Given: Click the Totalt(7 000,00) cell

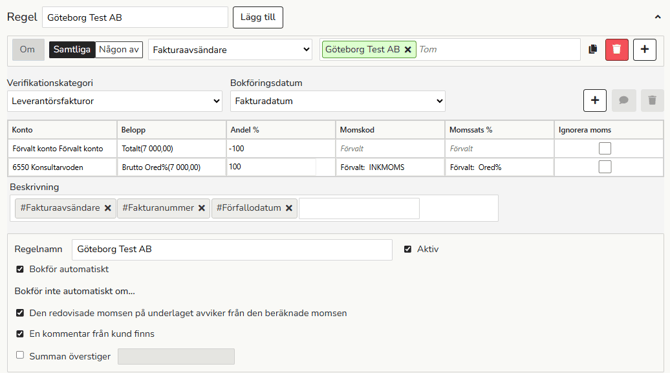Looking at the screenshot, I should 171,148.
